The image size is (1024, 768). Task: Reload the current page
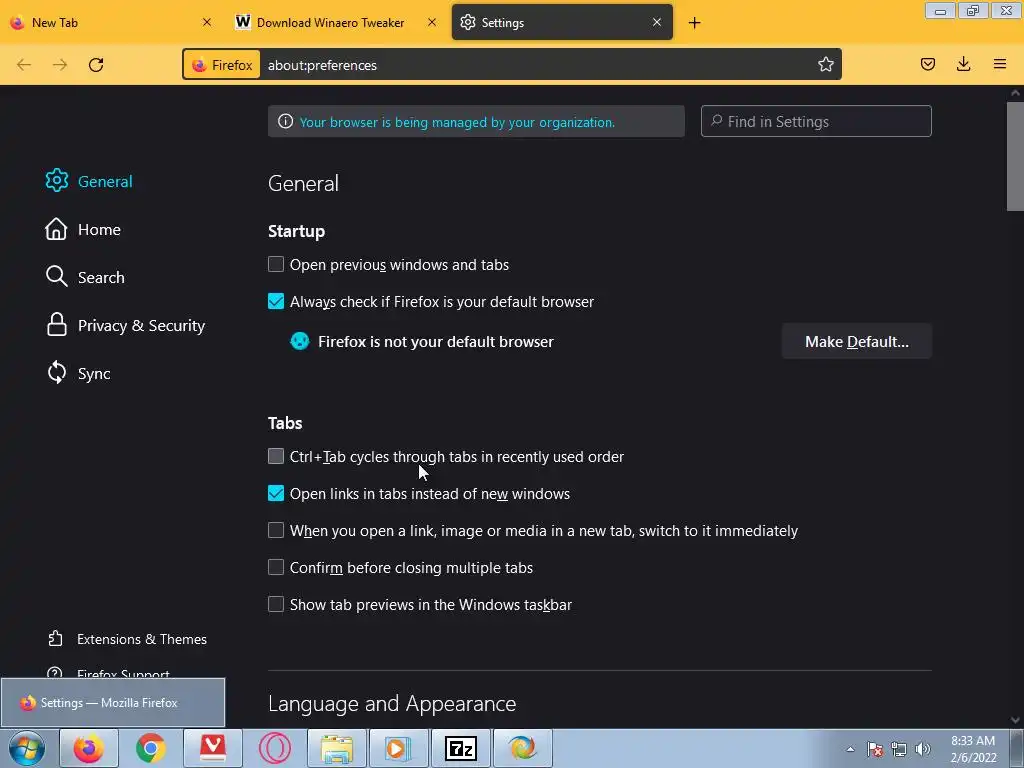click(96, 65)
